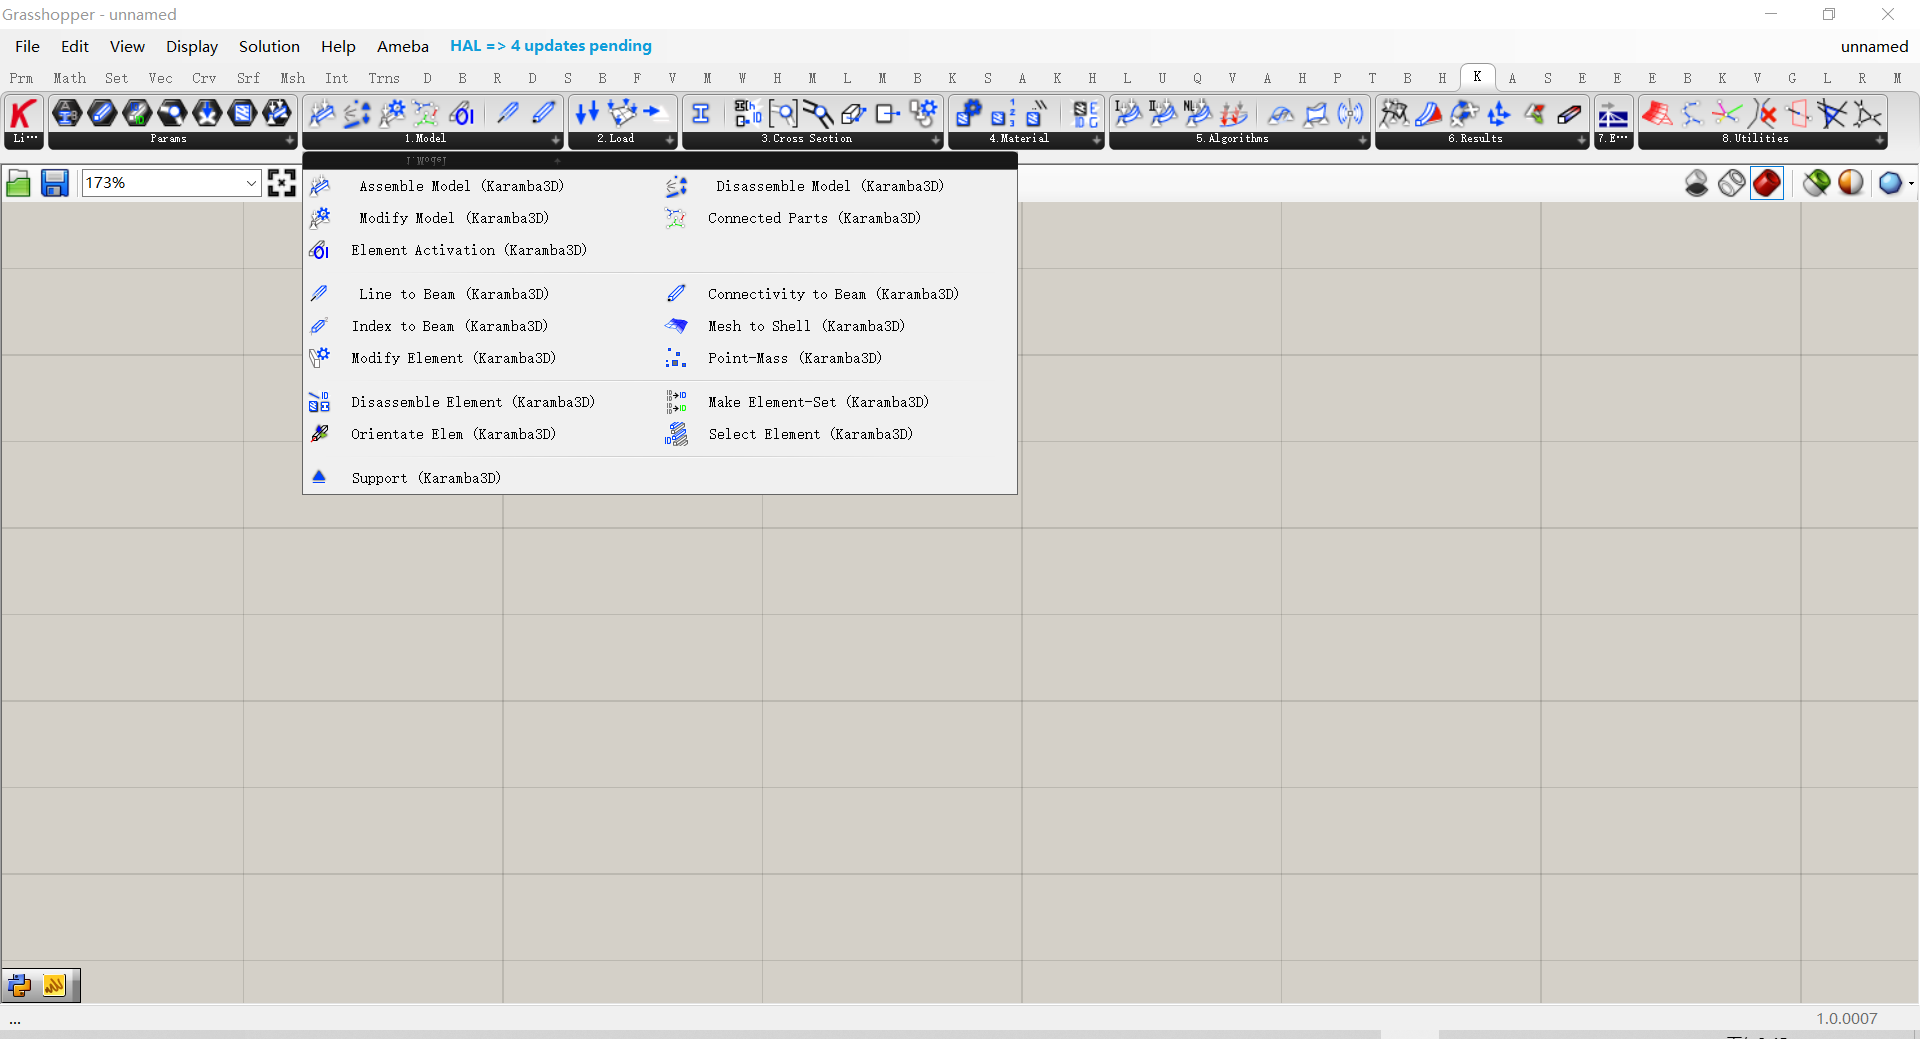This screenshot has height=1039, width=1920.
Task: Click Disassemble Model icon in the ribbon panel
Action: pos(357,114)
